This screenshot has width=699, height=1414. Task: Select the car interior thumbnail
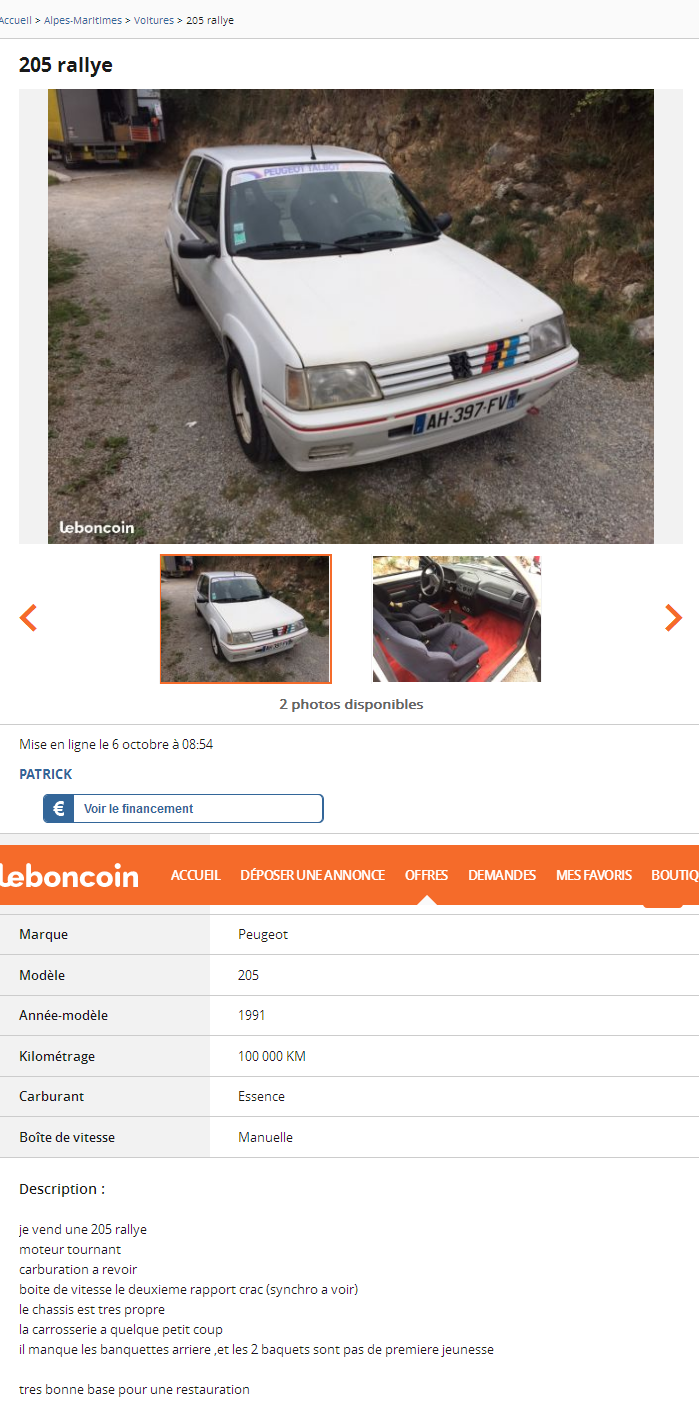coord(457,619)
